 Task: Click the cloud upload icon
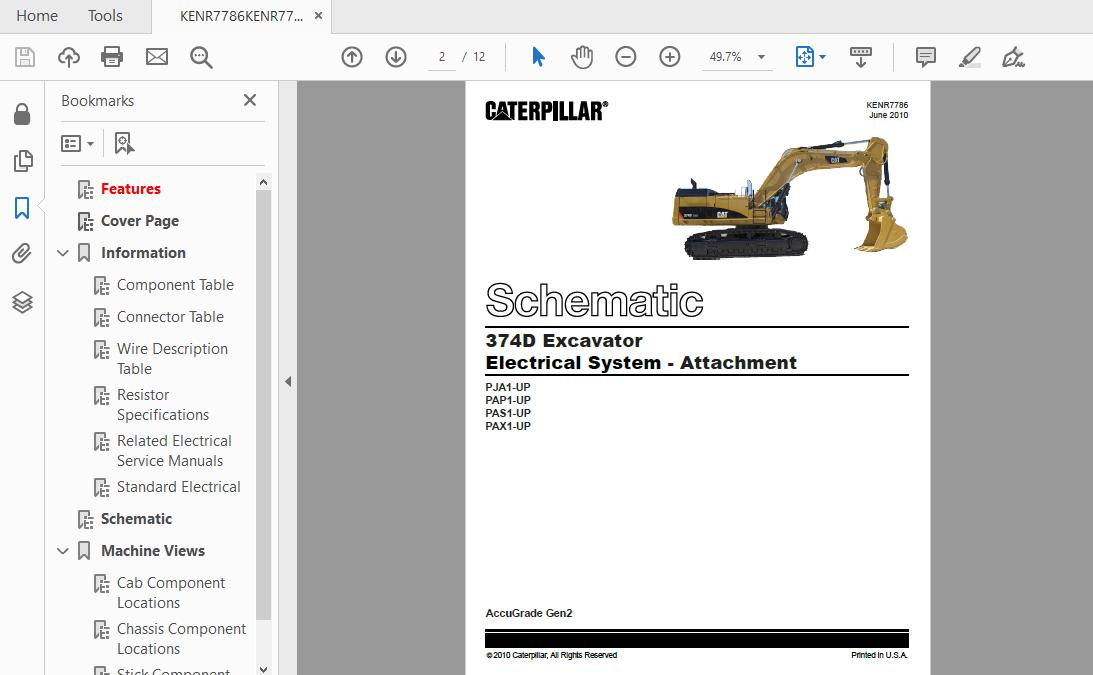68,56
